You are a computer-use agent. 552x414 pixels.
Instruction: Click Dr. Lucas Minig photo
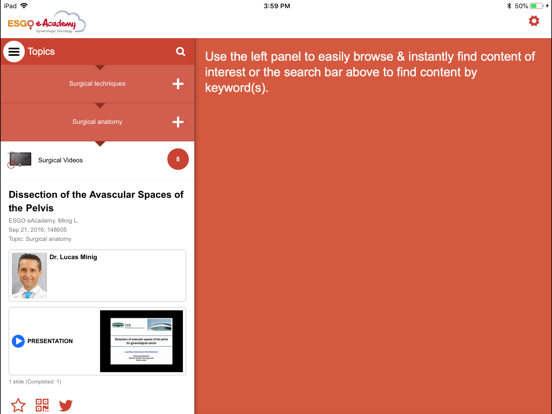pyautogui.click(x=29, y=276)
